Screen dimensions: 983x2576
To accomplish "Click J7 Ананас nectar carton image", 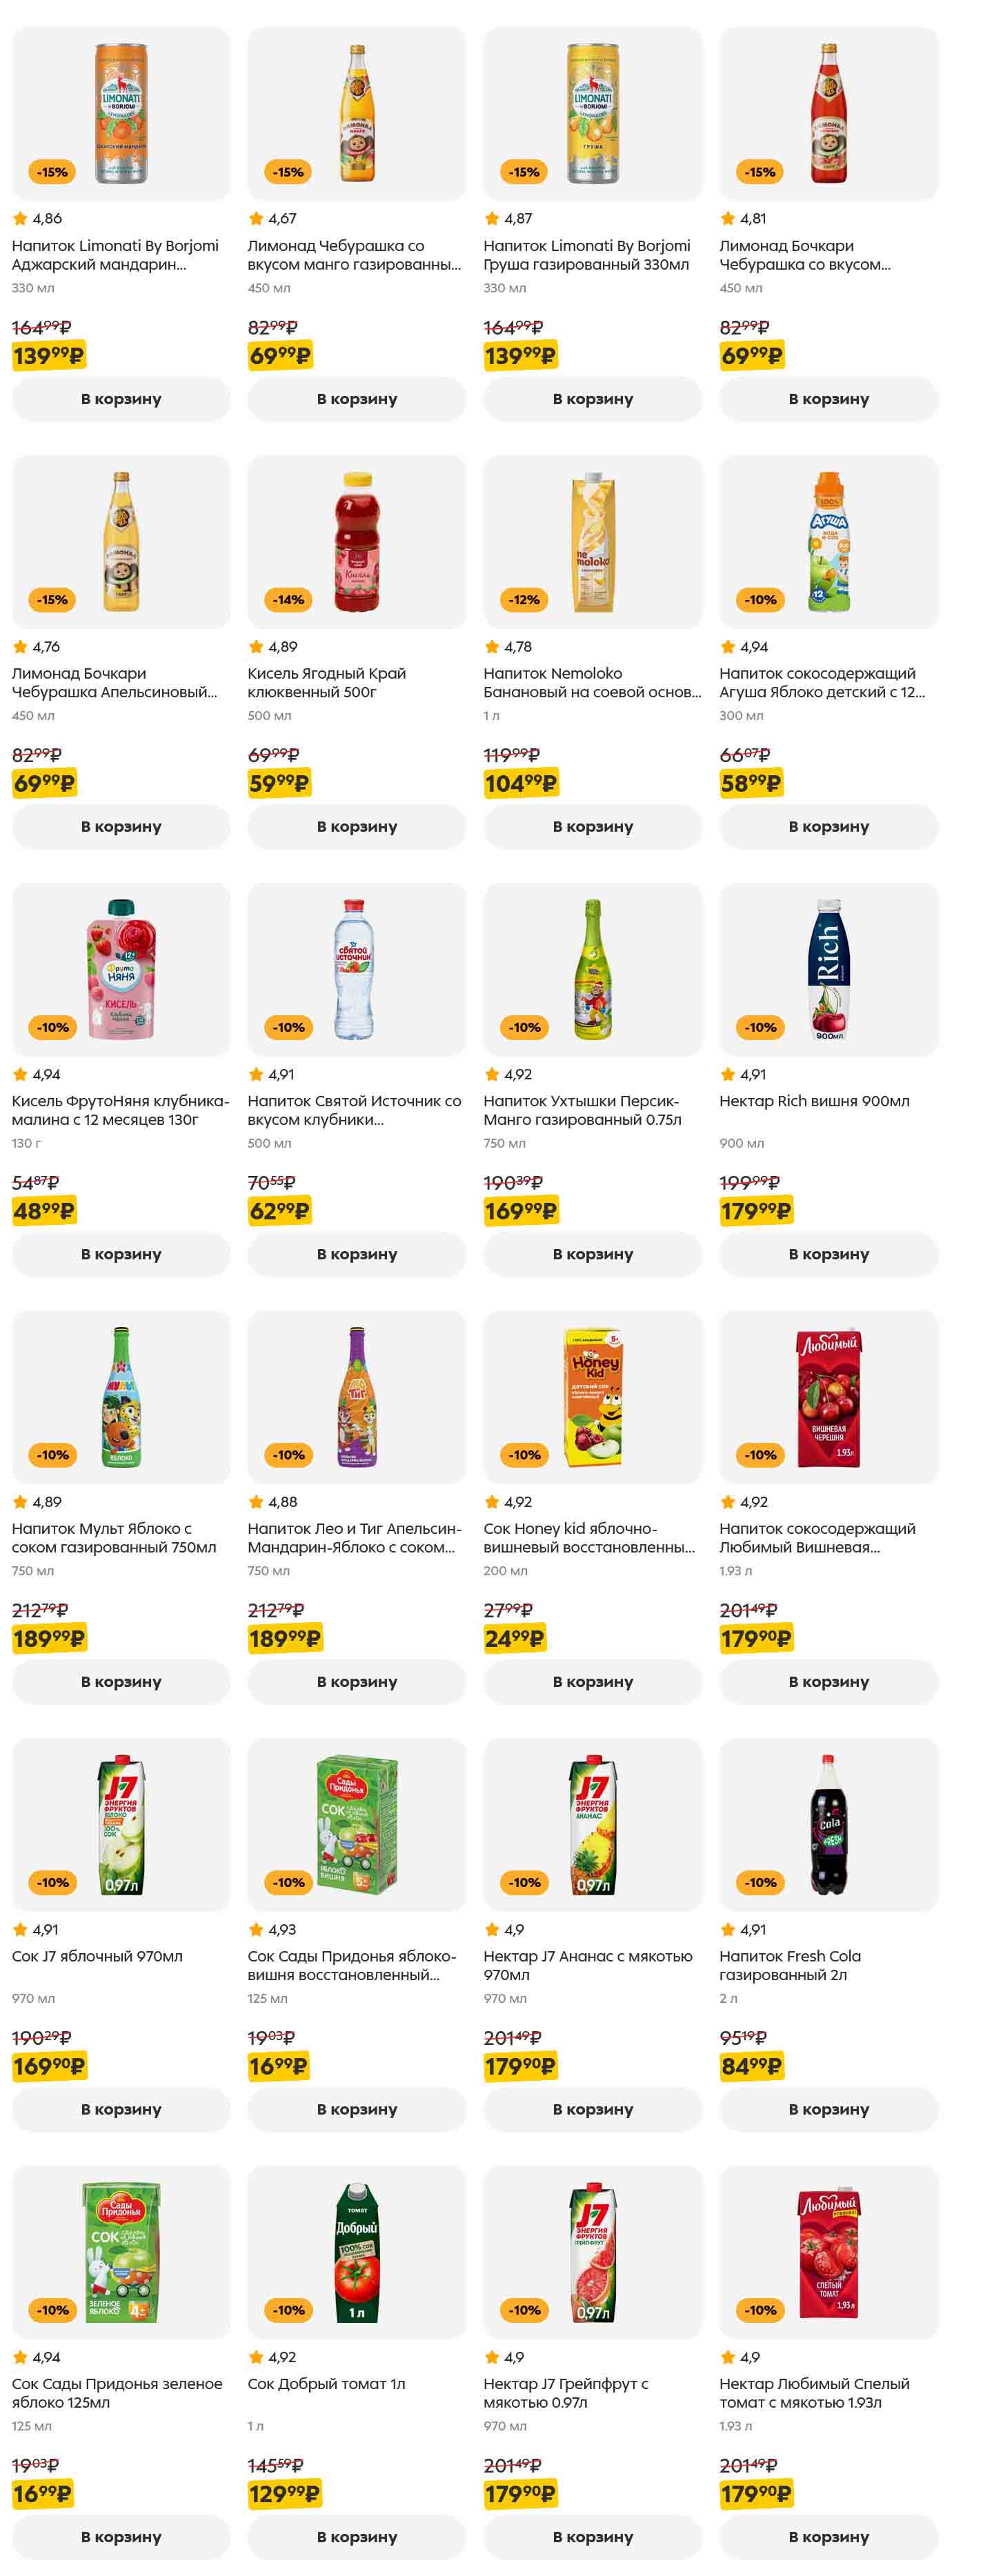I will (593, 1824).
